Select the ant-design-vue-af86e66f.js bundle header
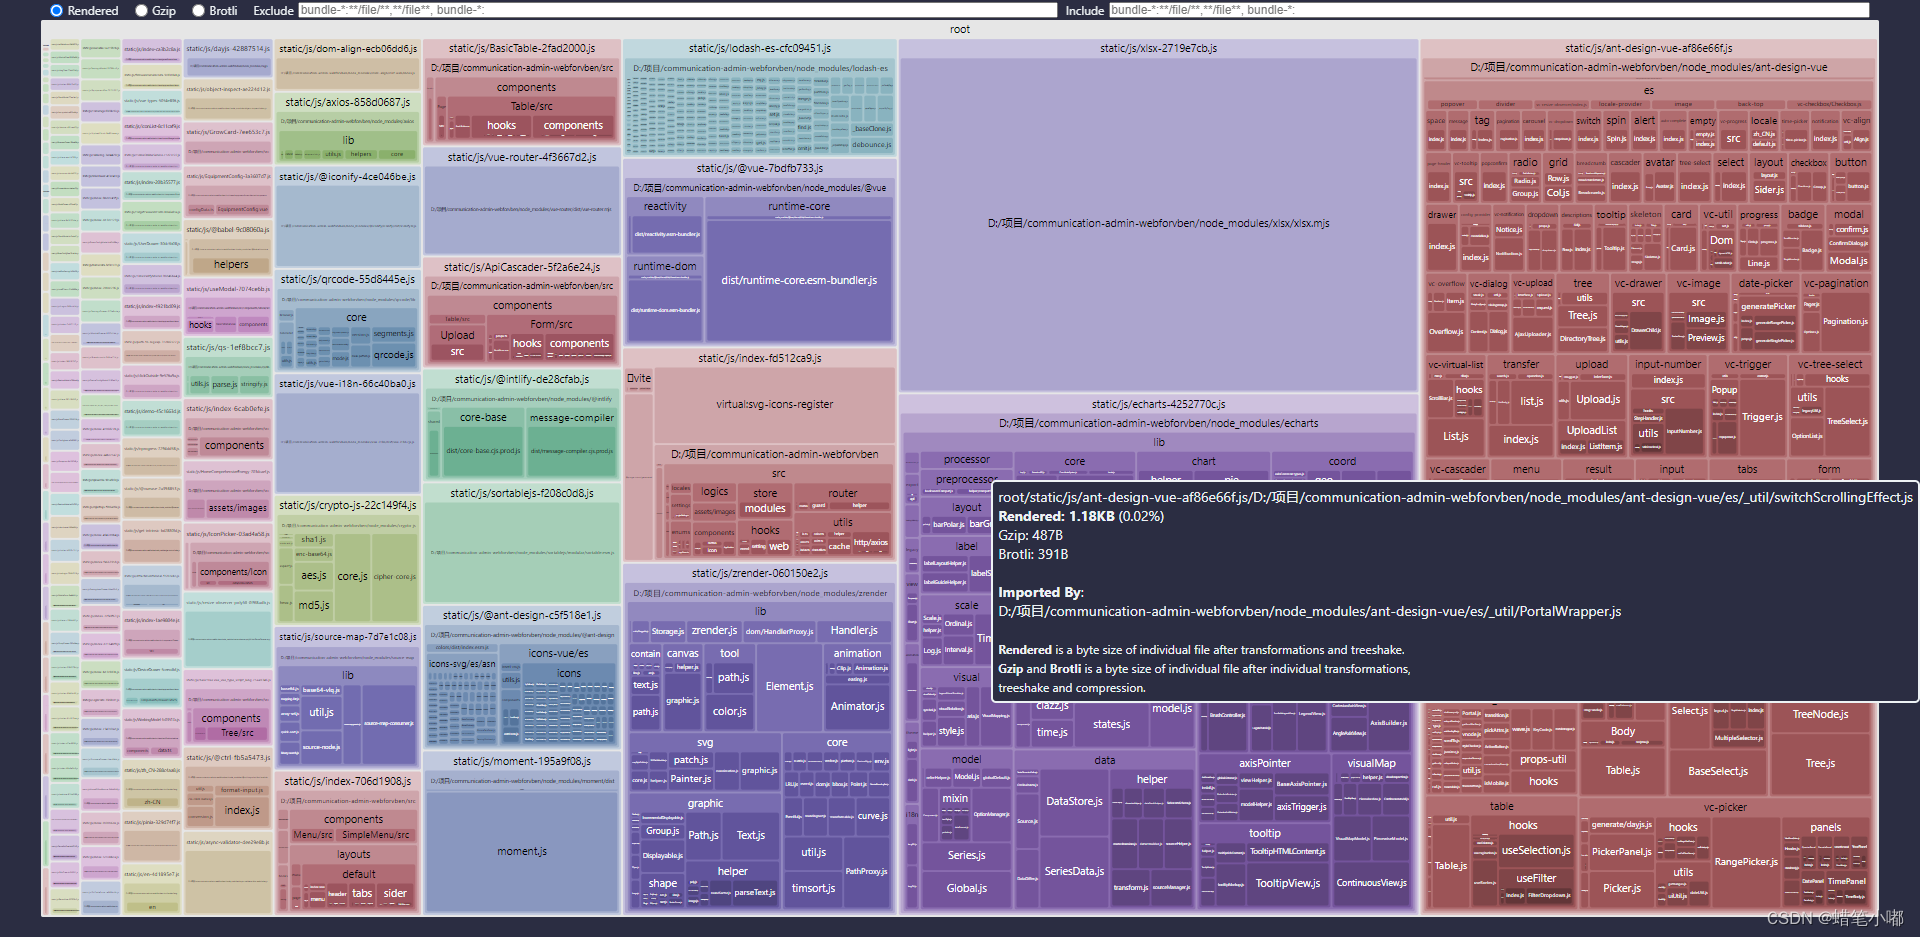Image resolution: width=1920 pixels, height=937 pixels. (x=1647, y=47)
